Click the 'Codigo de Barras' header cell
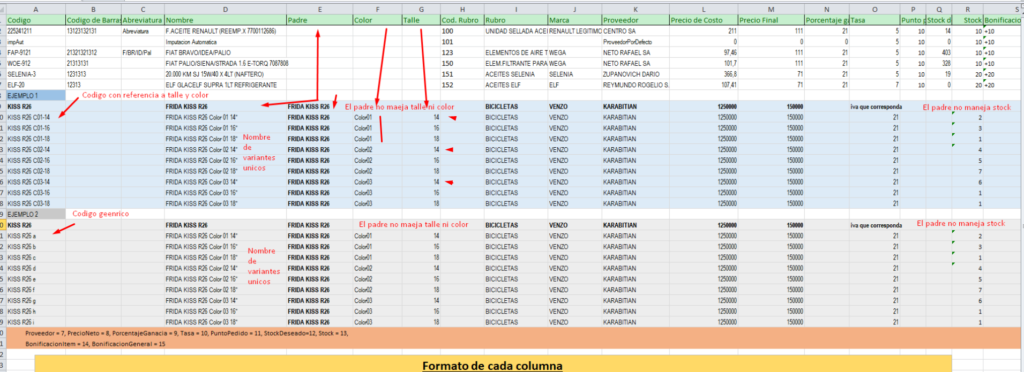This screenshot has height=372, width=1024. [x=93, y=20]
